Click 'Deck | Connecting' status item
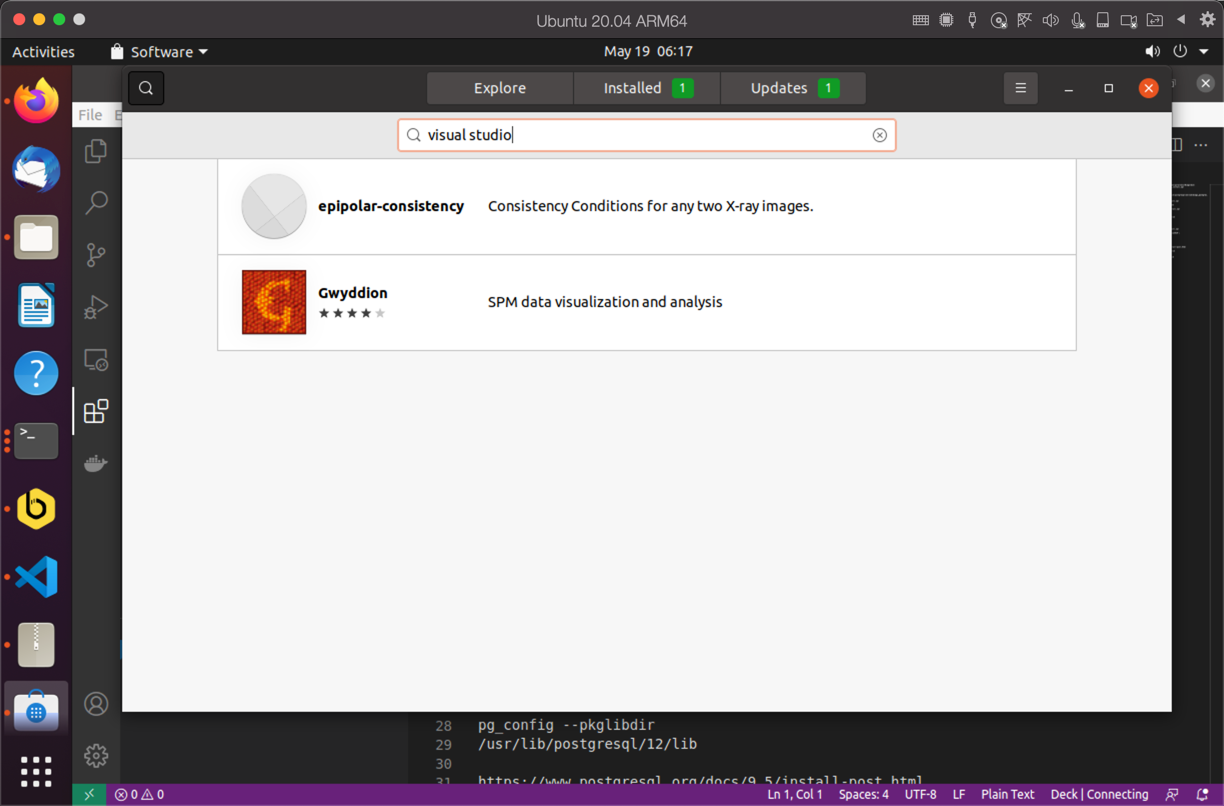 [1099, 794]
